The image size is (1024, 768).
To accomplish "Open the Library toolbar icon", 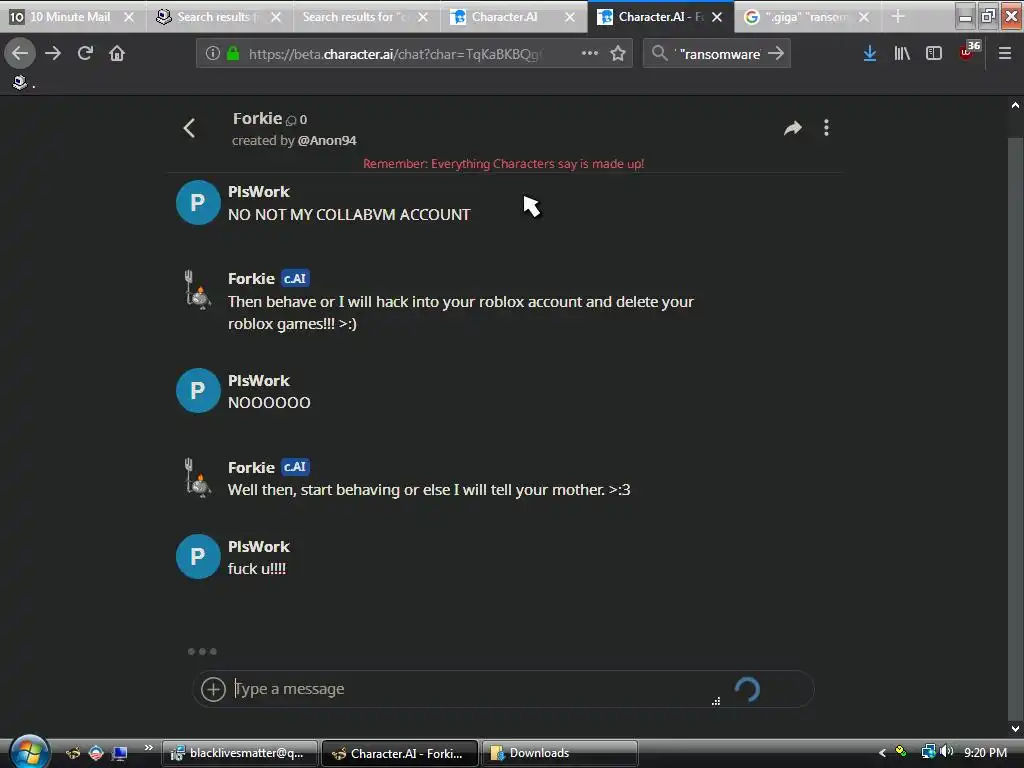I will [x=902, y=53].
